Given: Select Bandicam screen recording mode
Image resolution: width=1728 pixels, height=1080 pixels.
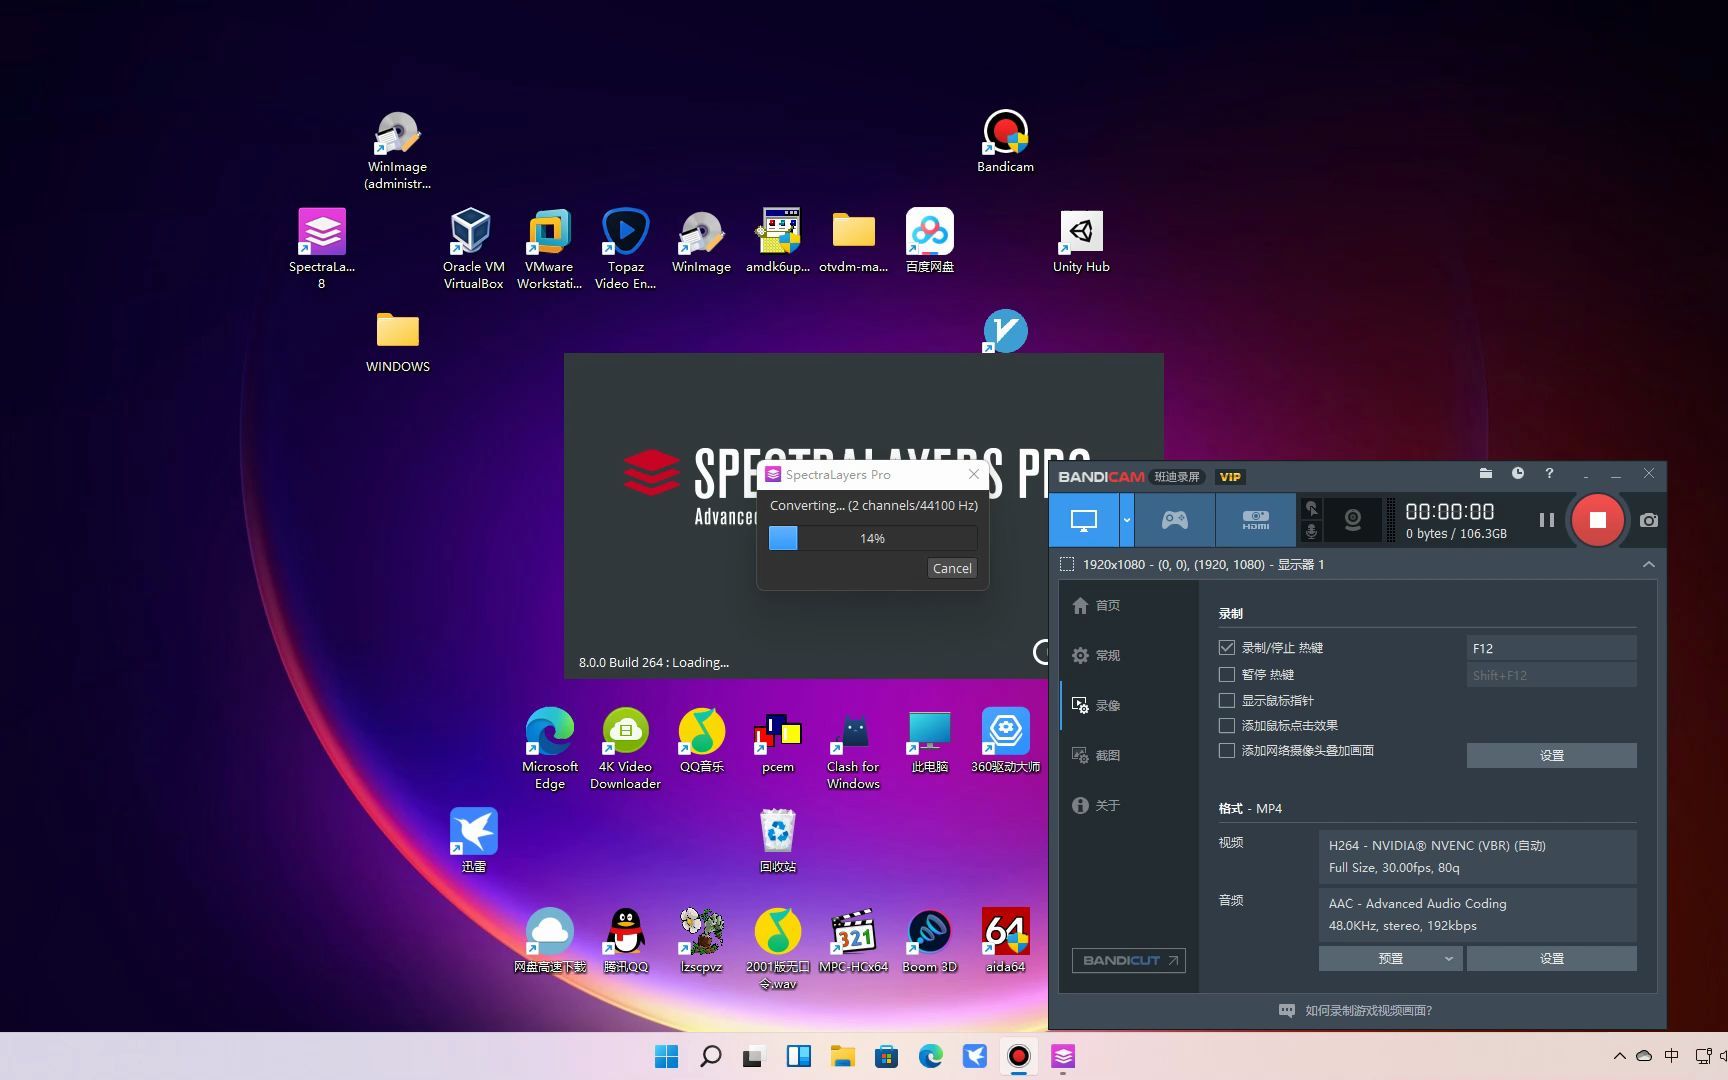Looking at the screenshot, I should click(x=1084, y=520).
